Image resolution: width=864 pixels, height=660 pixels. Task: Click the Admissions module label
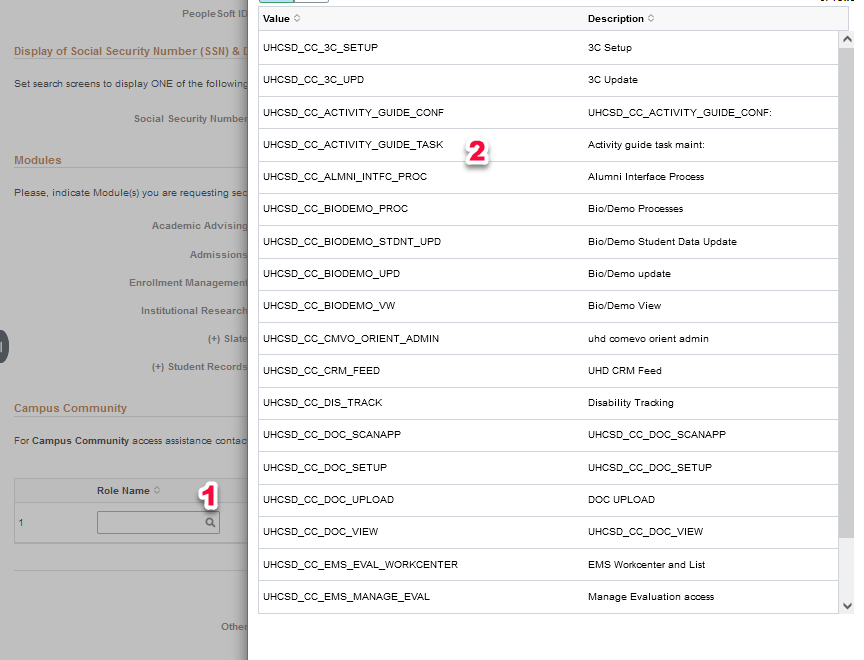tap(218, 255)
